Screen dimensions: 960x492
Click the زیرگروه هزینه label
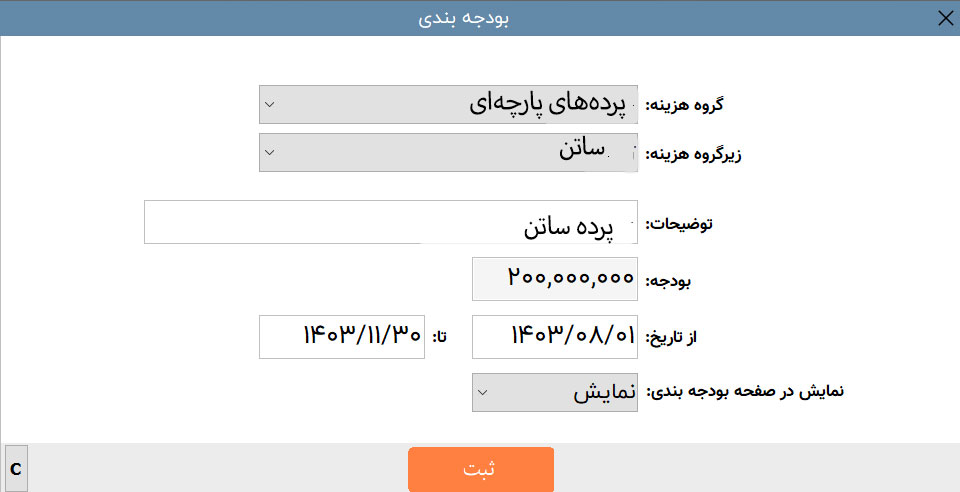pyautogui.click(x=694, y=154)
